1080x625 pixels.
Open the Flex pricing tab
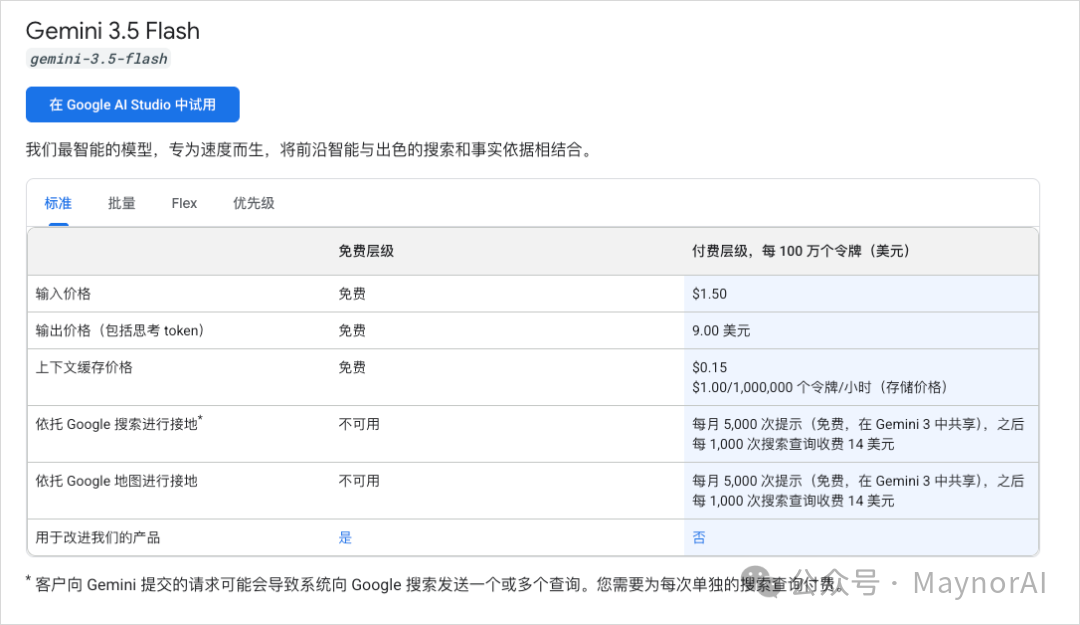pyautogui.click(x=184, y=203)
